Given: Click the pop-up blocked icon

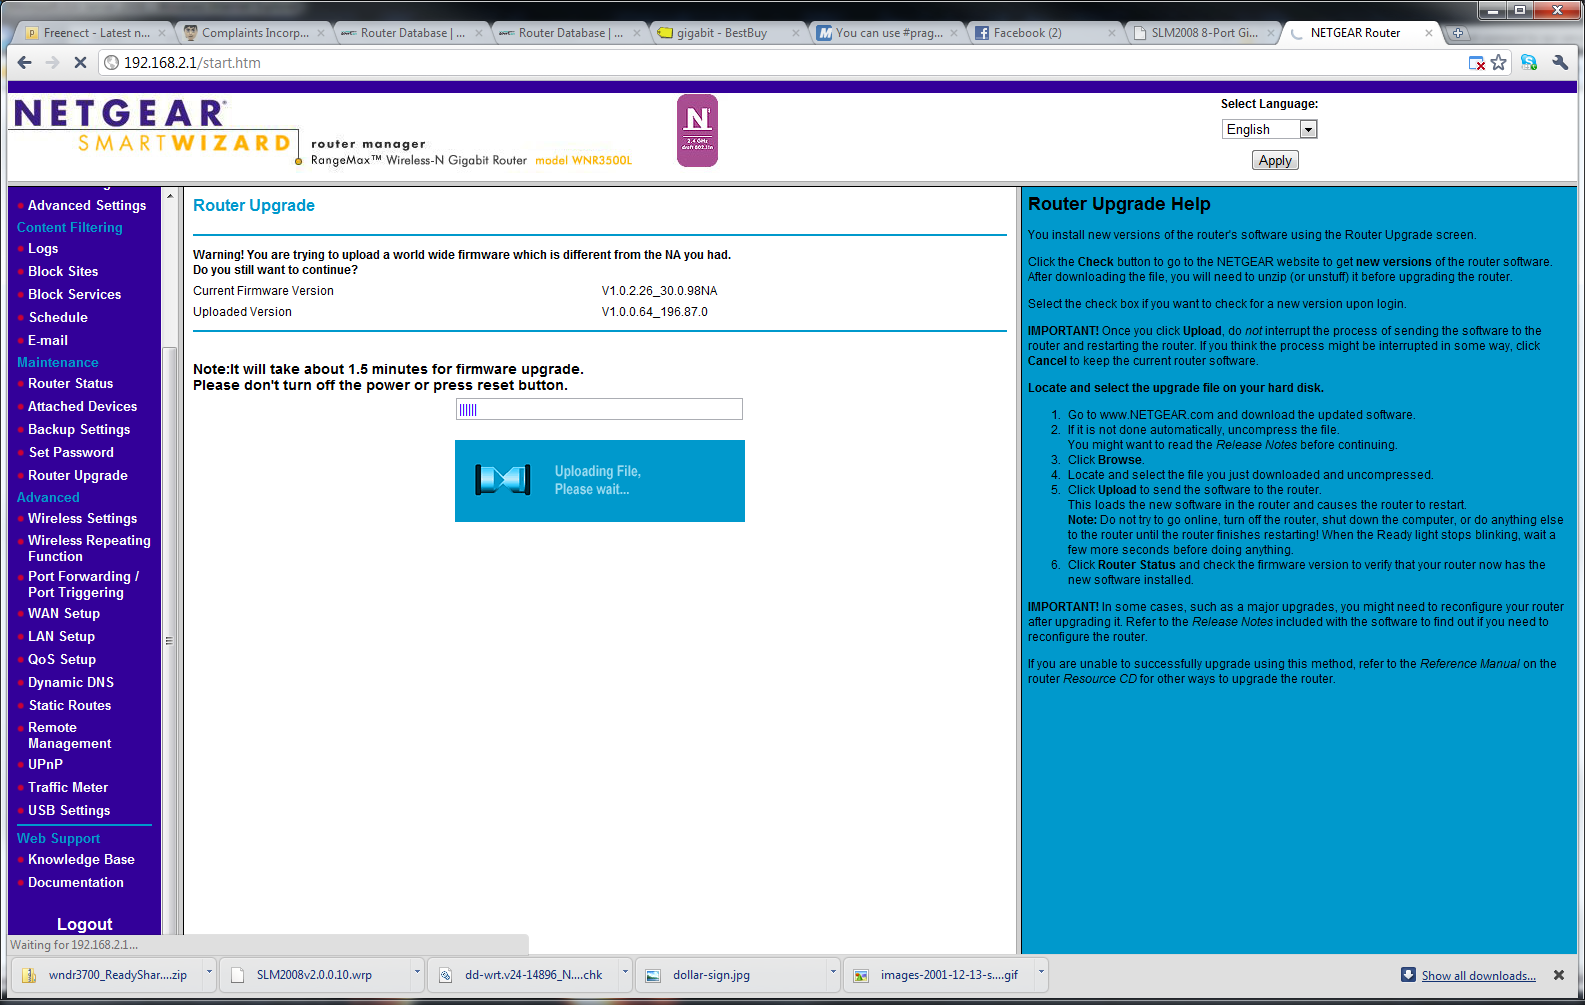Looking at the screenshot, I should pyautogui.click(x=1476, y=63).
